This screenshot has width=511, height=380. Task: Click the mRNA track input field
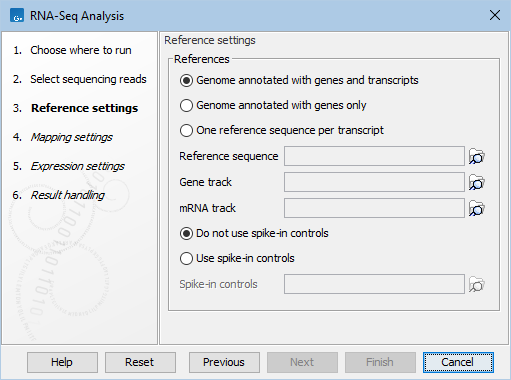[x=374, y=208]
